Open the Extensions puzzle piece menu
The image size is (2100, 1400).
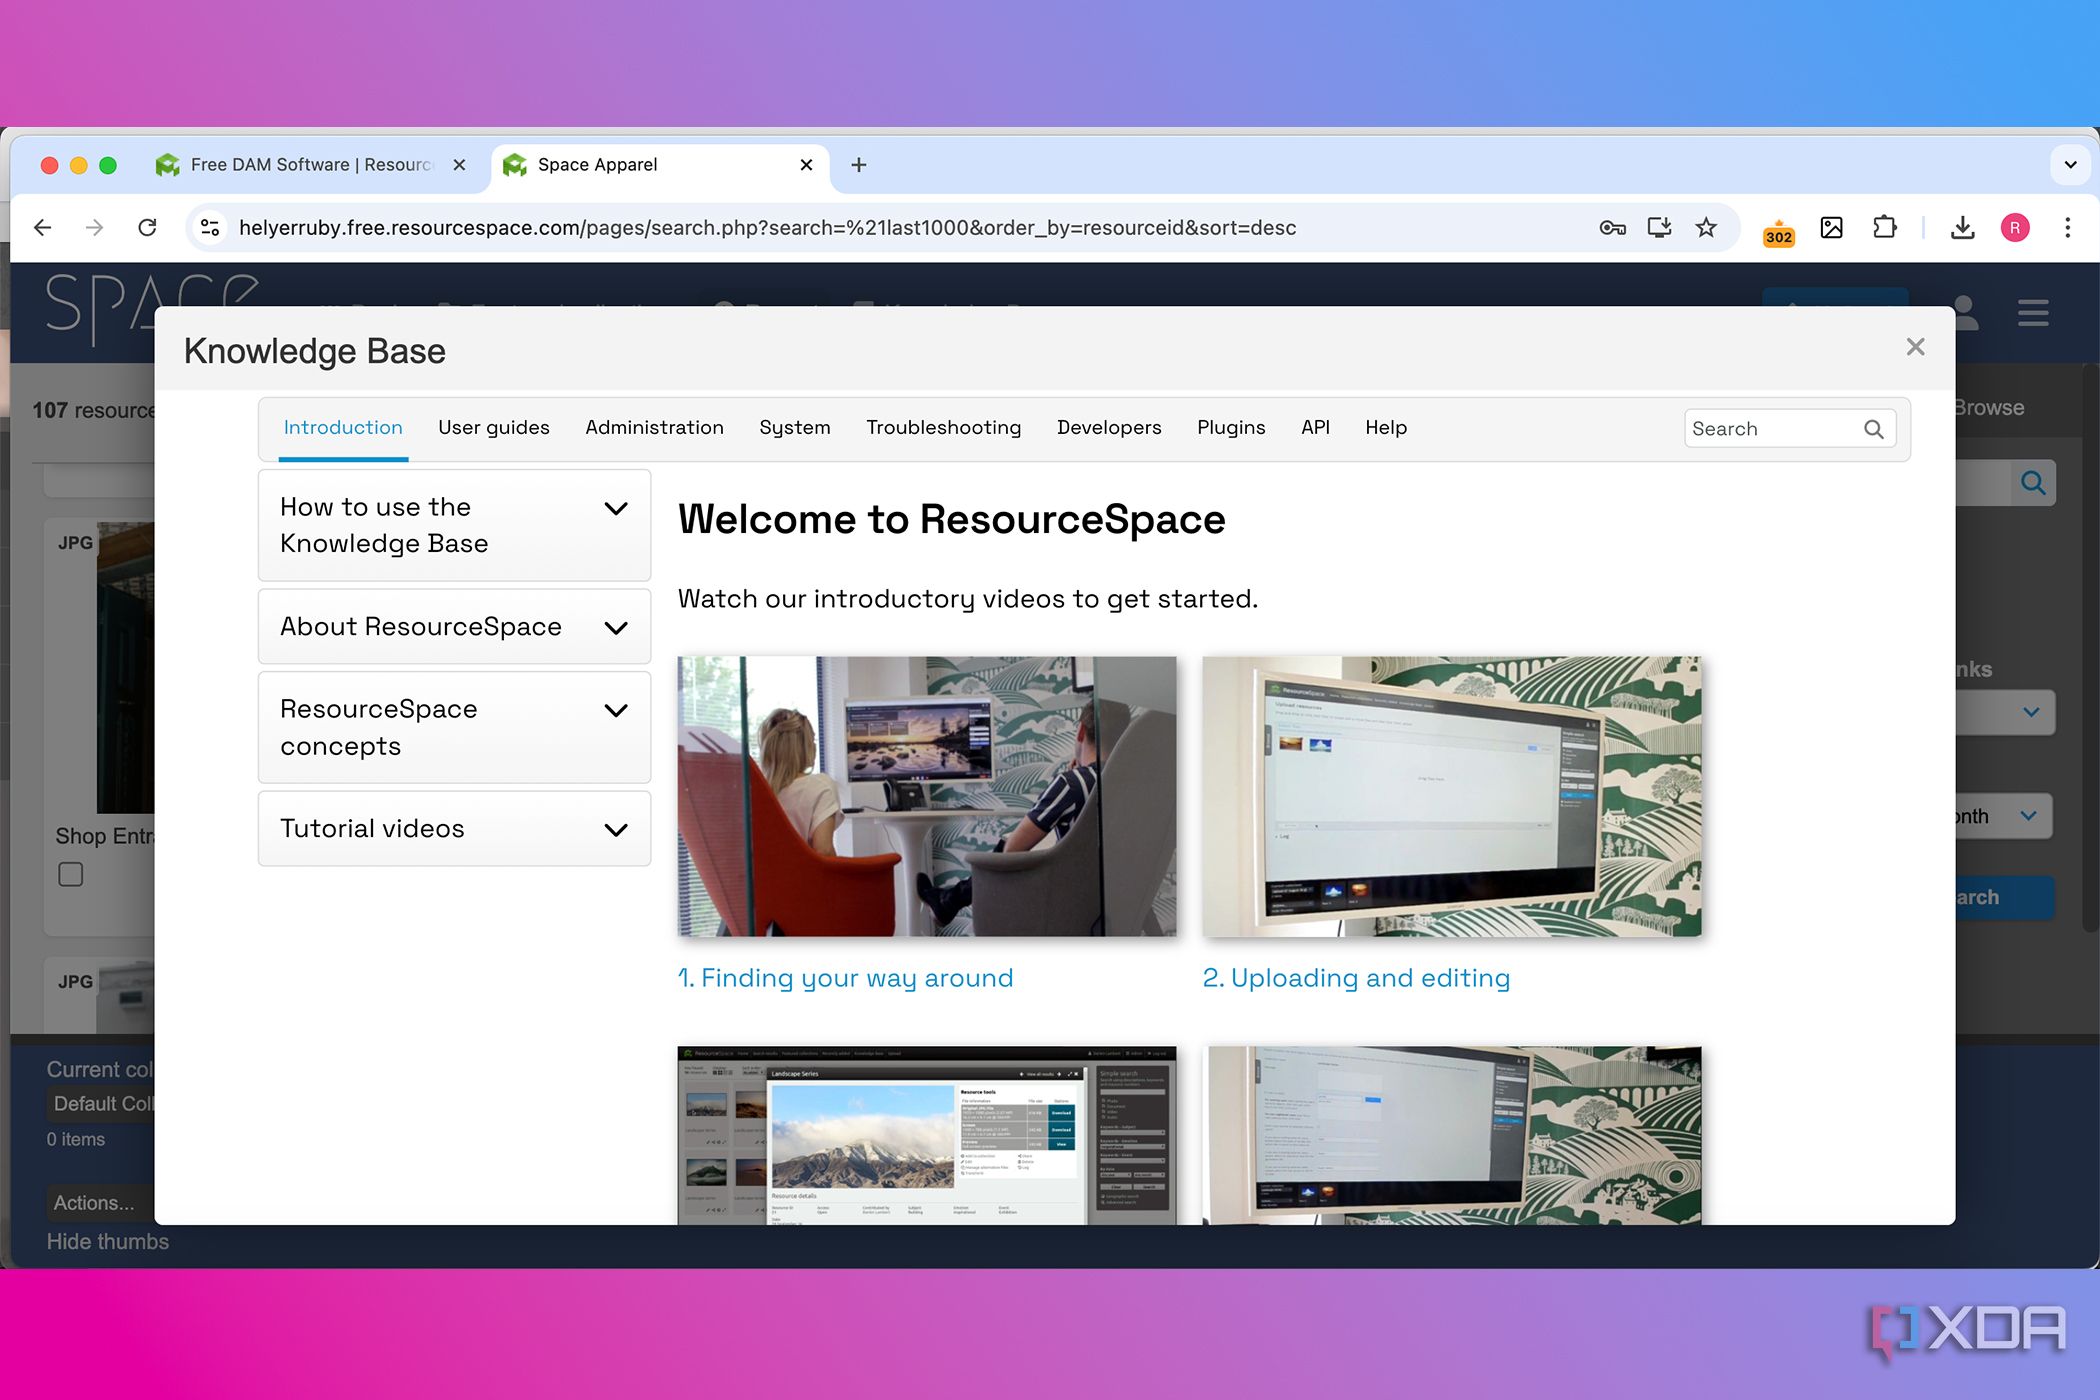click(1885, 228)
